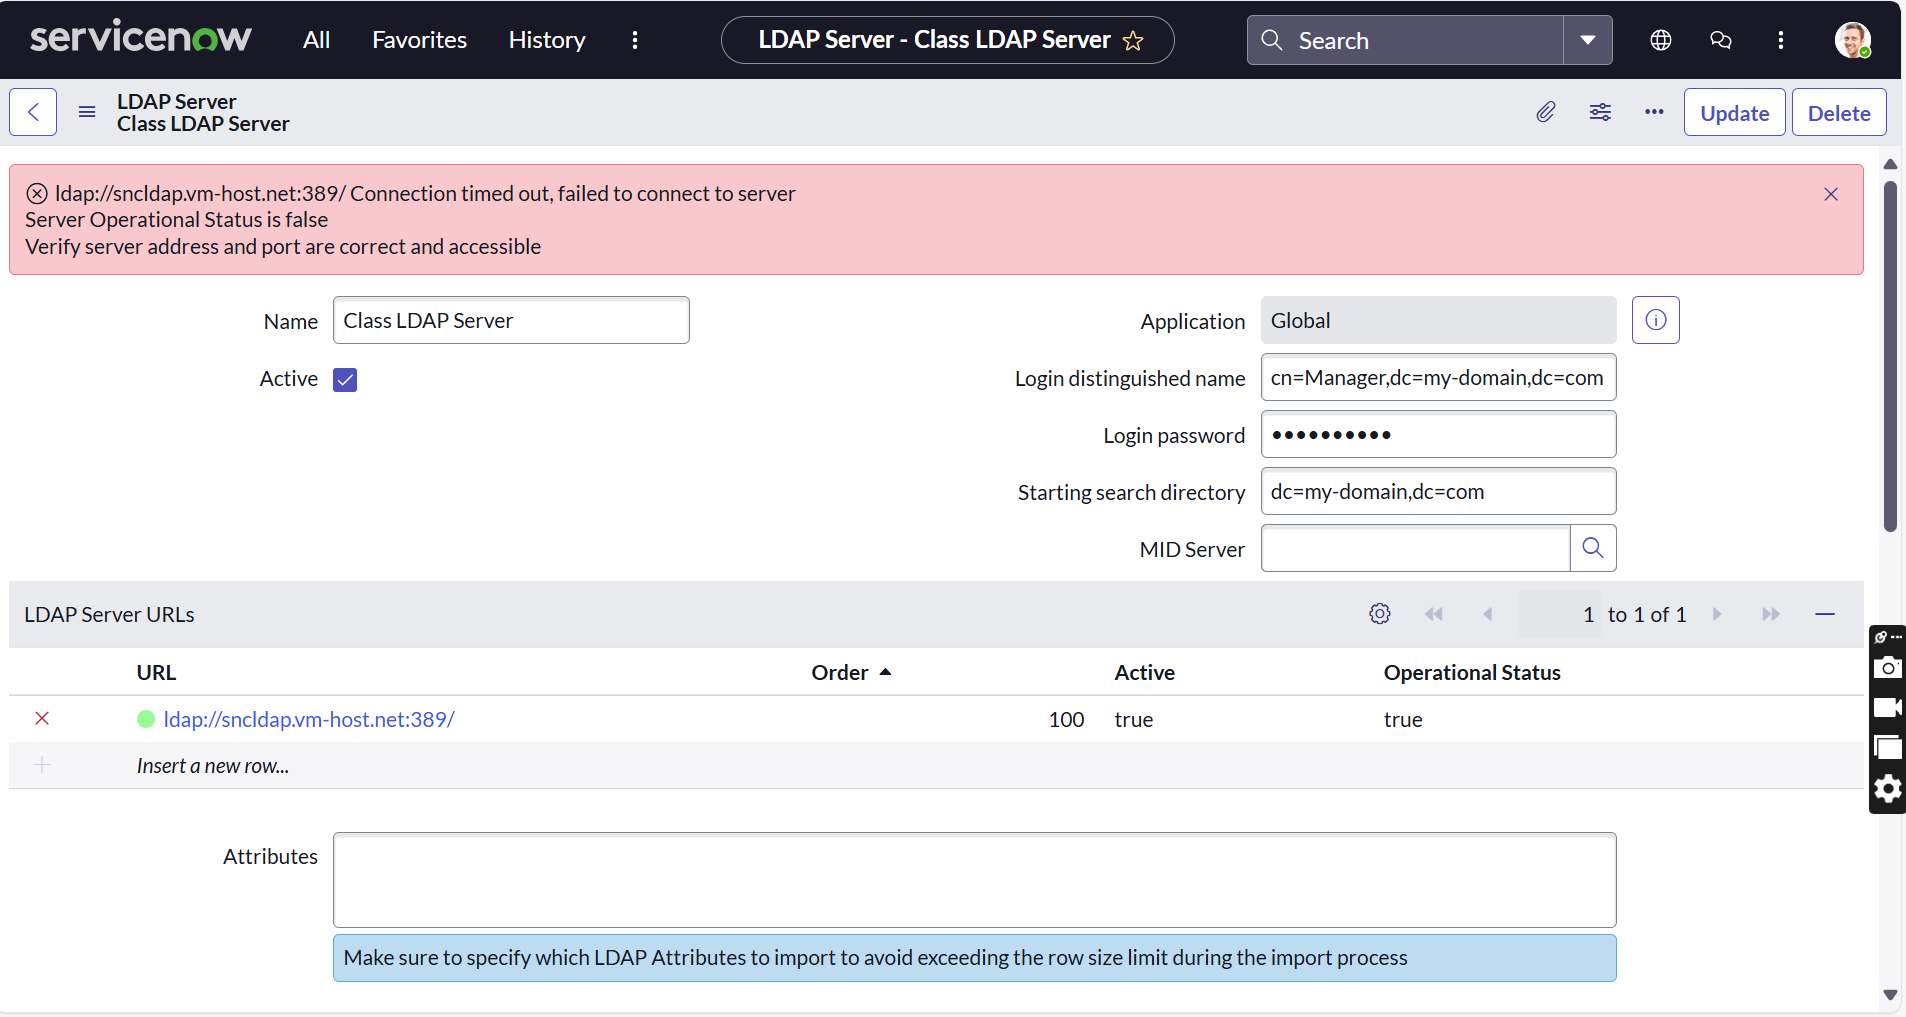Click the camera icon in the side overlay
Image resolution: width=1906 pixels, height=1017 pixels.
[1888, 668]
